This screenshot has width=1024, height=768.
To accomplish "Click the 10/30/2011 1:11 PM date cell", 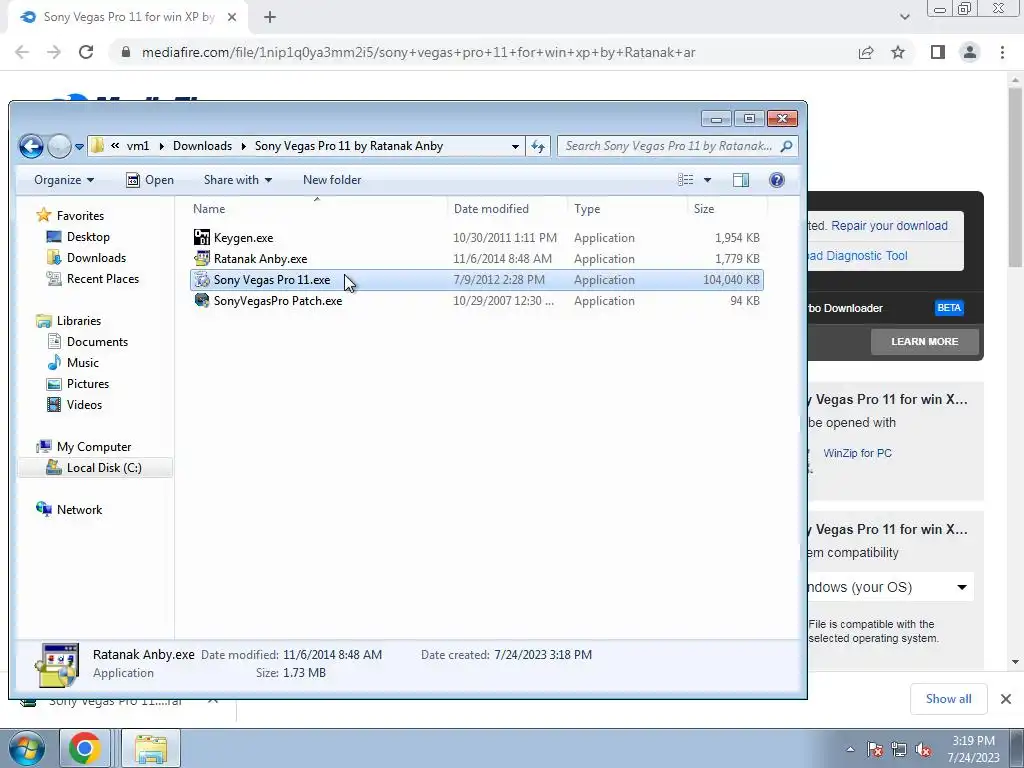I will tap(505, 238).
